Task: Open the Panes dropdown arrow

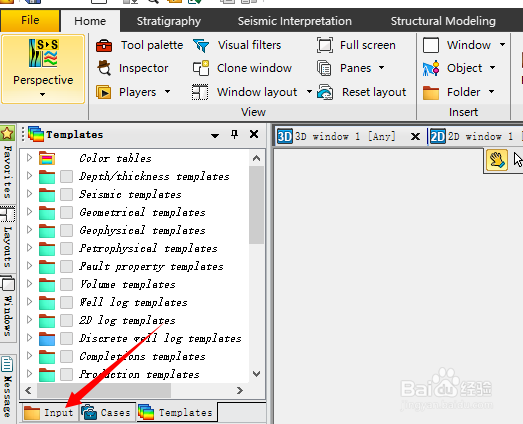Action: 382,68
